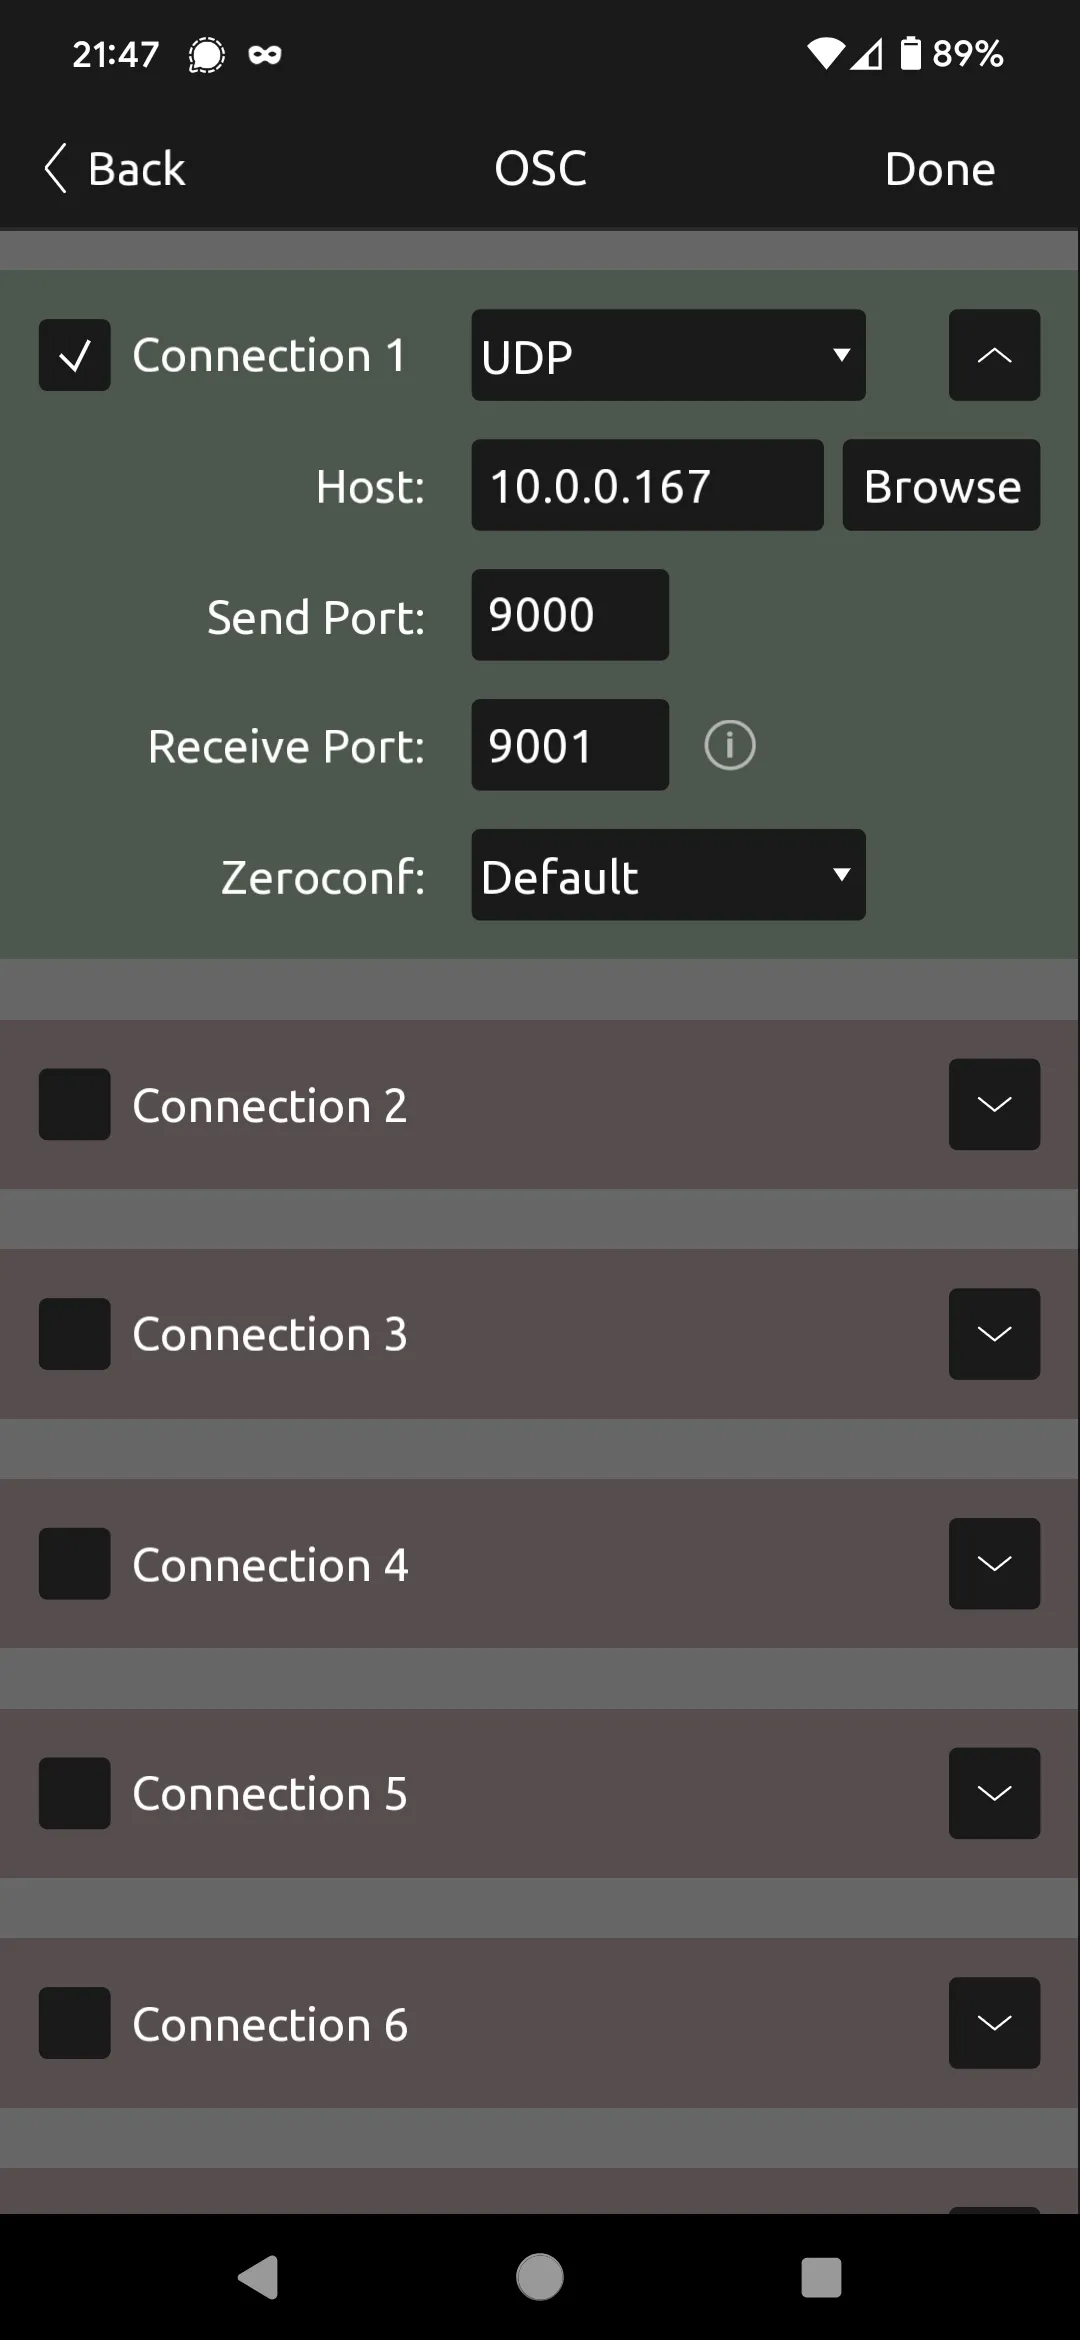1080x2340 pixels.
Task: Expand Connection 6 with its down chevron
Action: tap(993, 2022)
